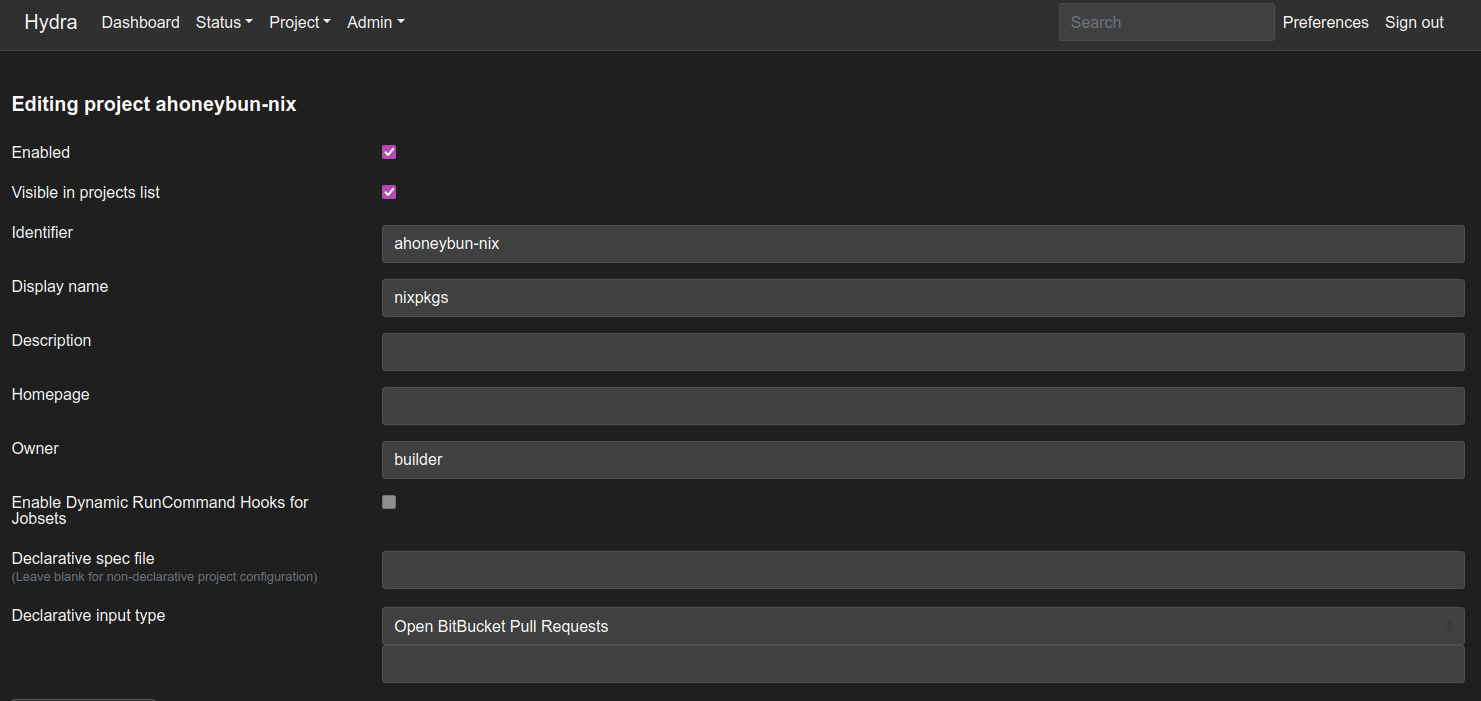Open the Admin dropdown menu

coord(376,22)
